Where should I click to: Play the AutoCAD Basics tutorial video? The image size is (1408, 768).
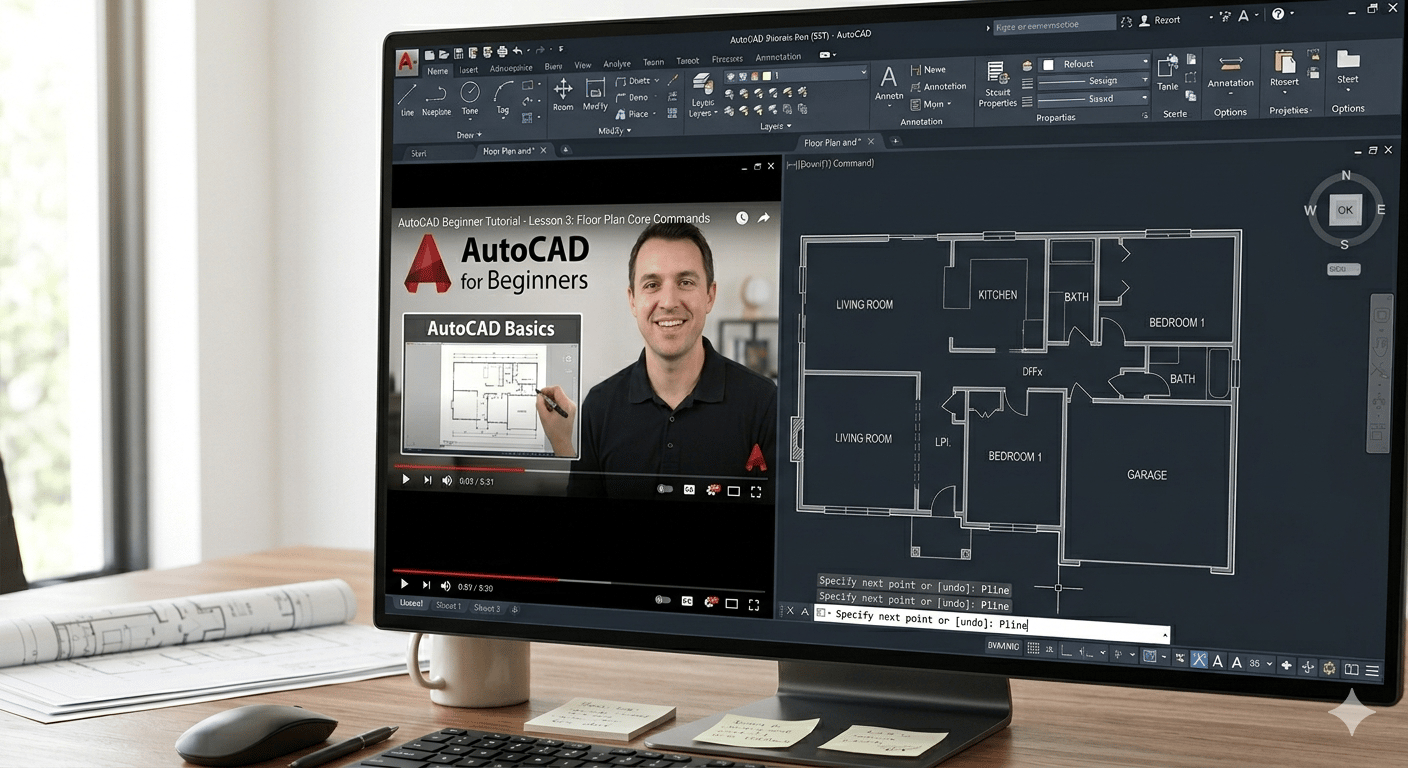pyautogui.click(x=405, y=479)
